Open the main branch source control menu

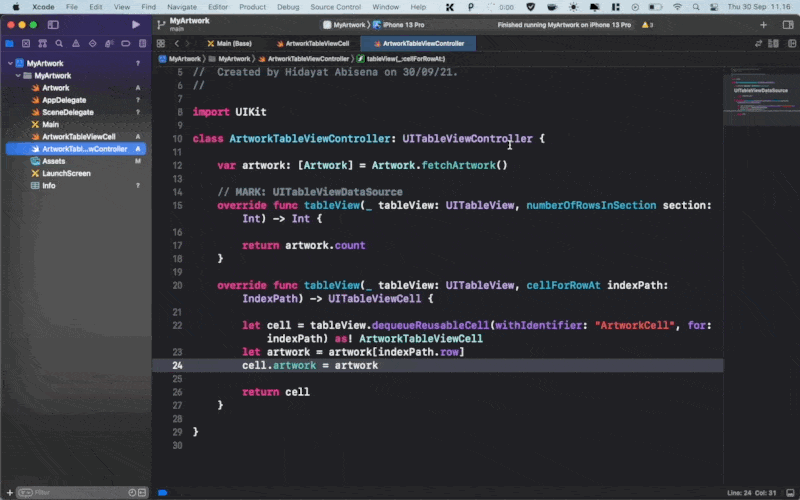[x=177, y=29]
